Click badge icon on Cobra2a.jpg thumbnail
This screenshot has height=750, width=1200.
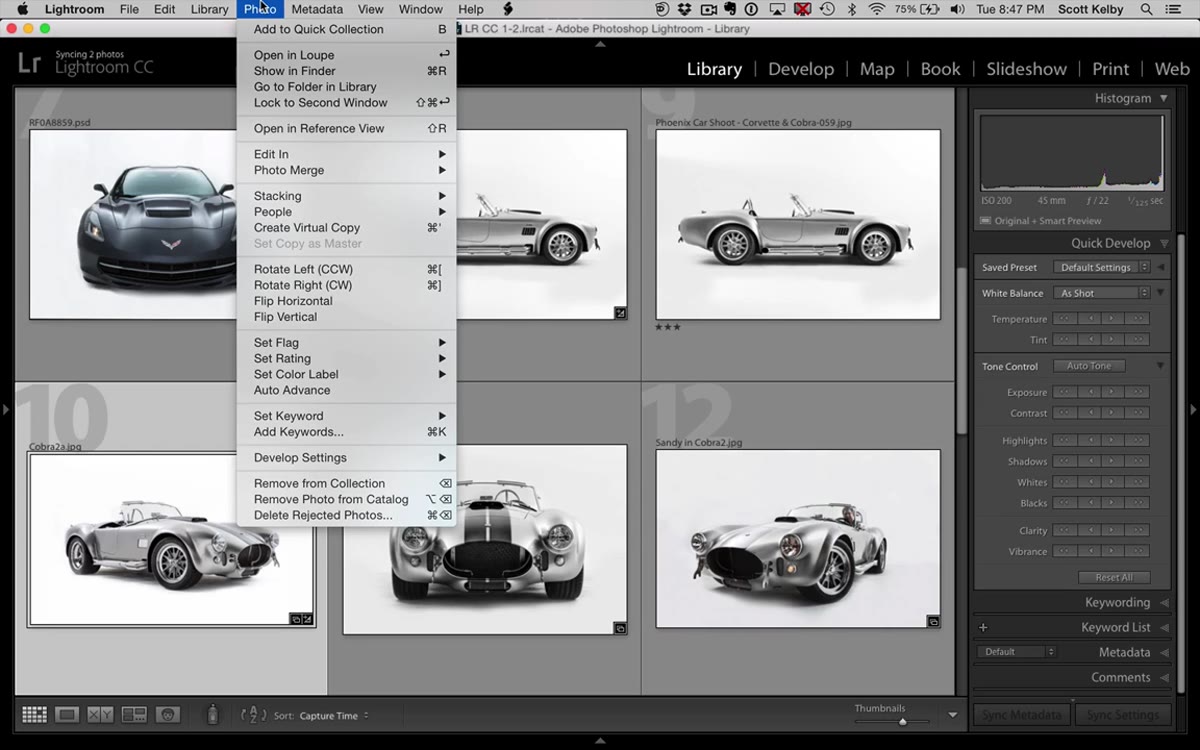click(301, 619)
